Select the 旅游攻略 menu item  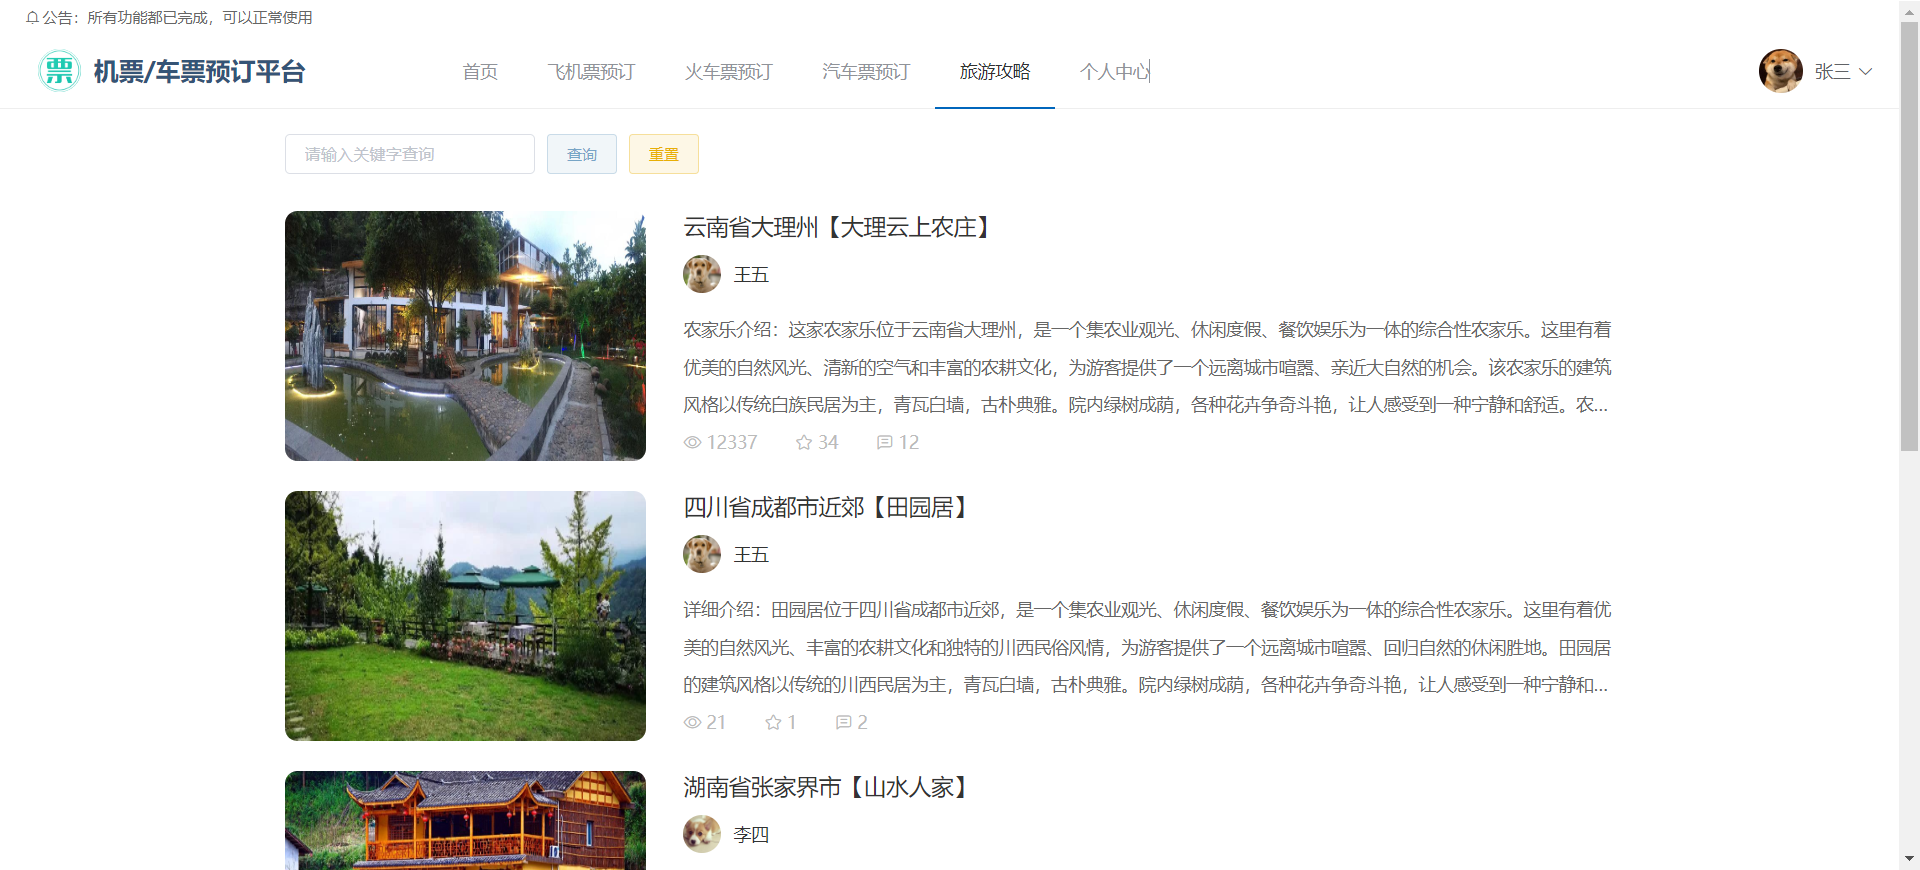coord(995,71)
